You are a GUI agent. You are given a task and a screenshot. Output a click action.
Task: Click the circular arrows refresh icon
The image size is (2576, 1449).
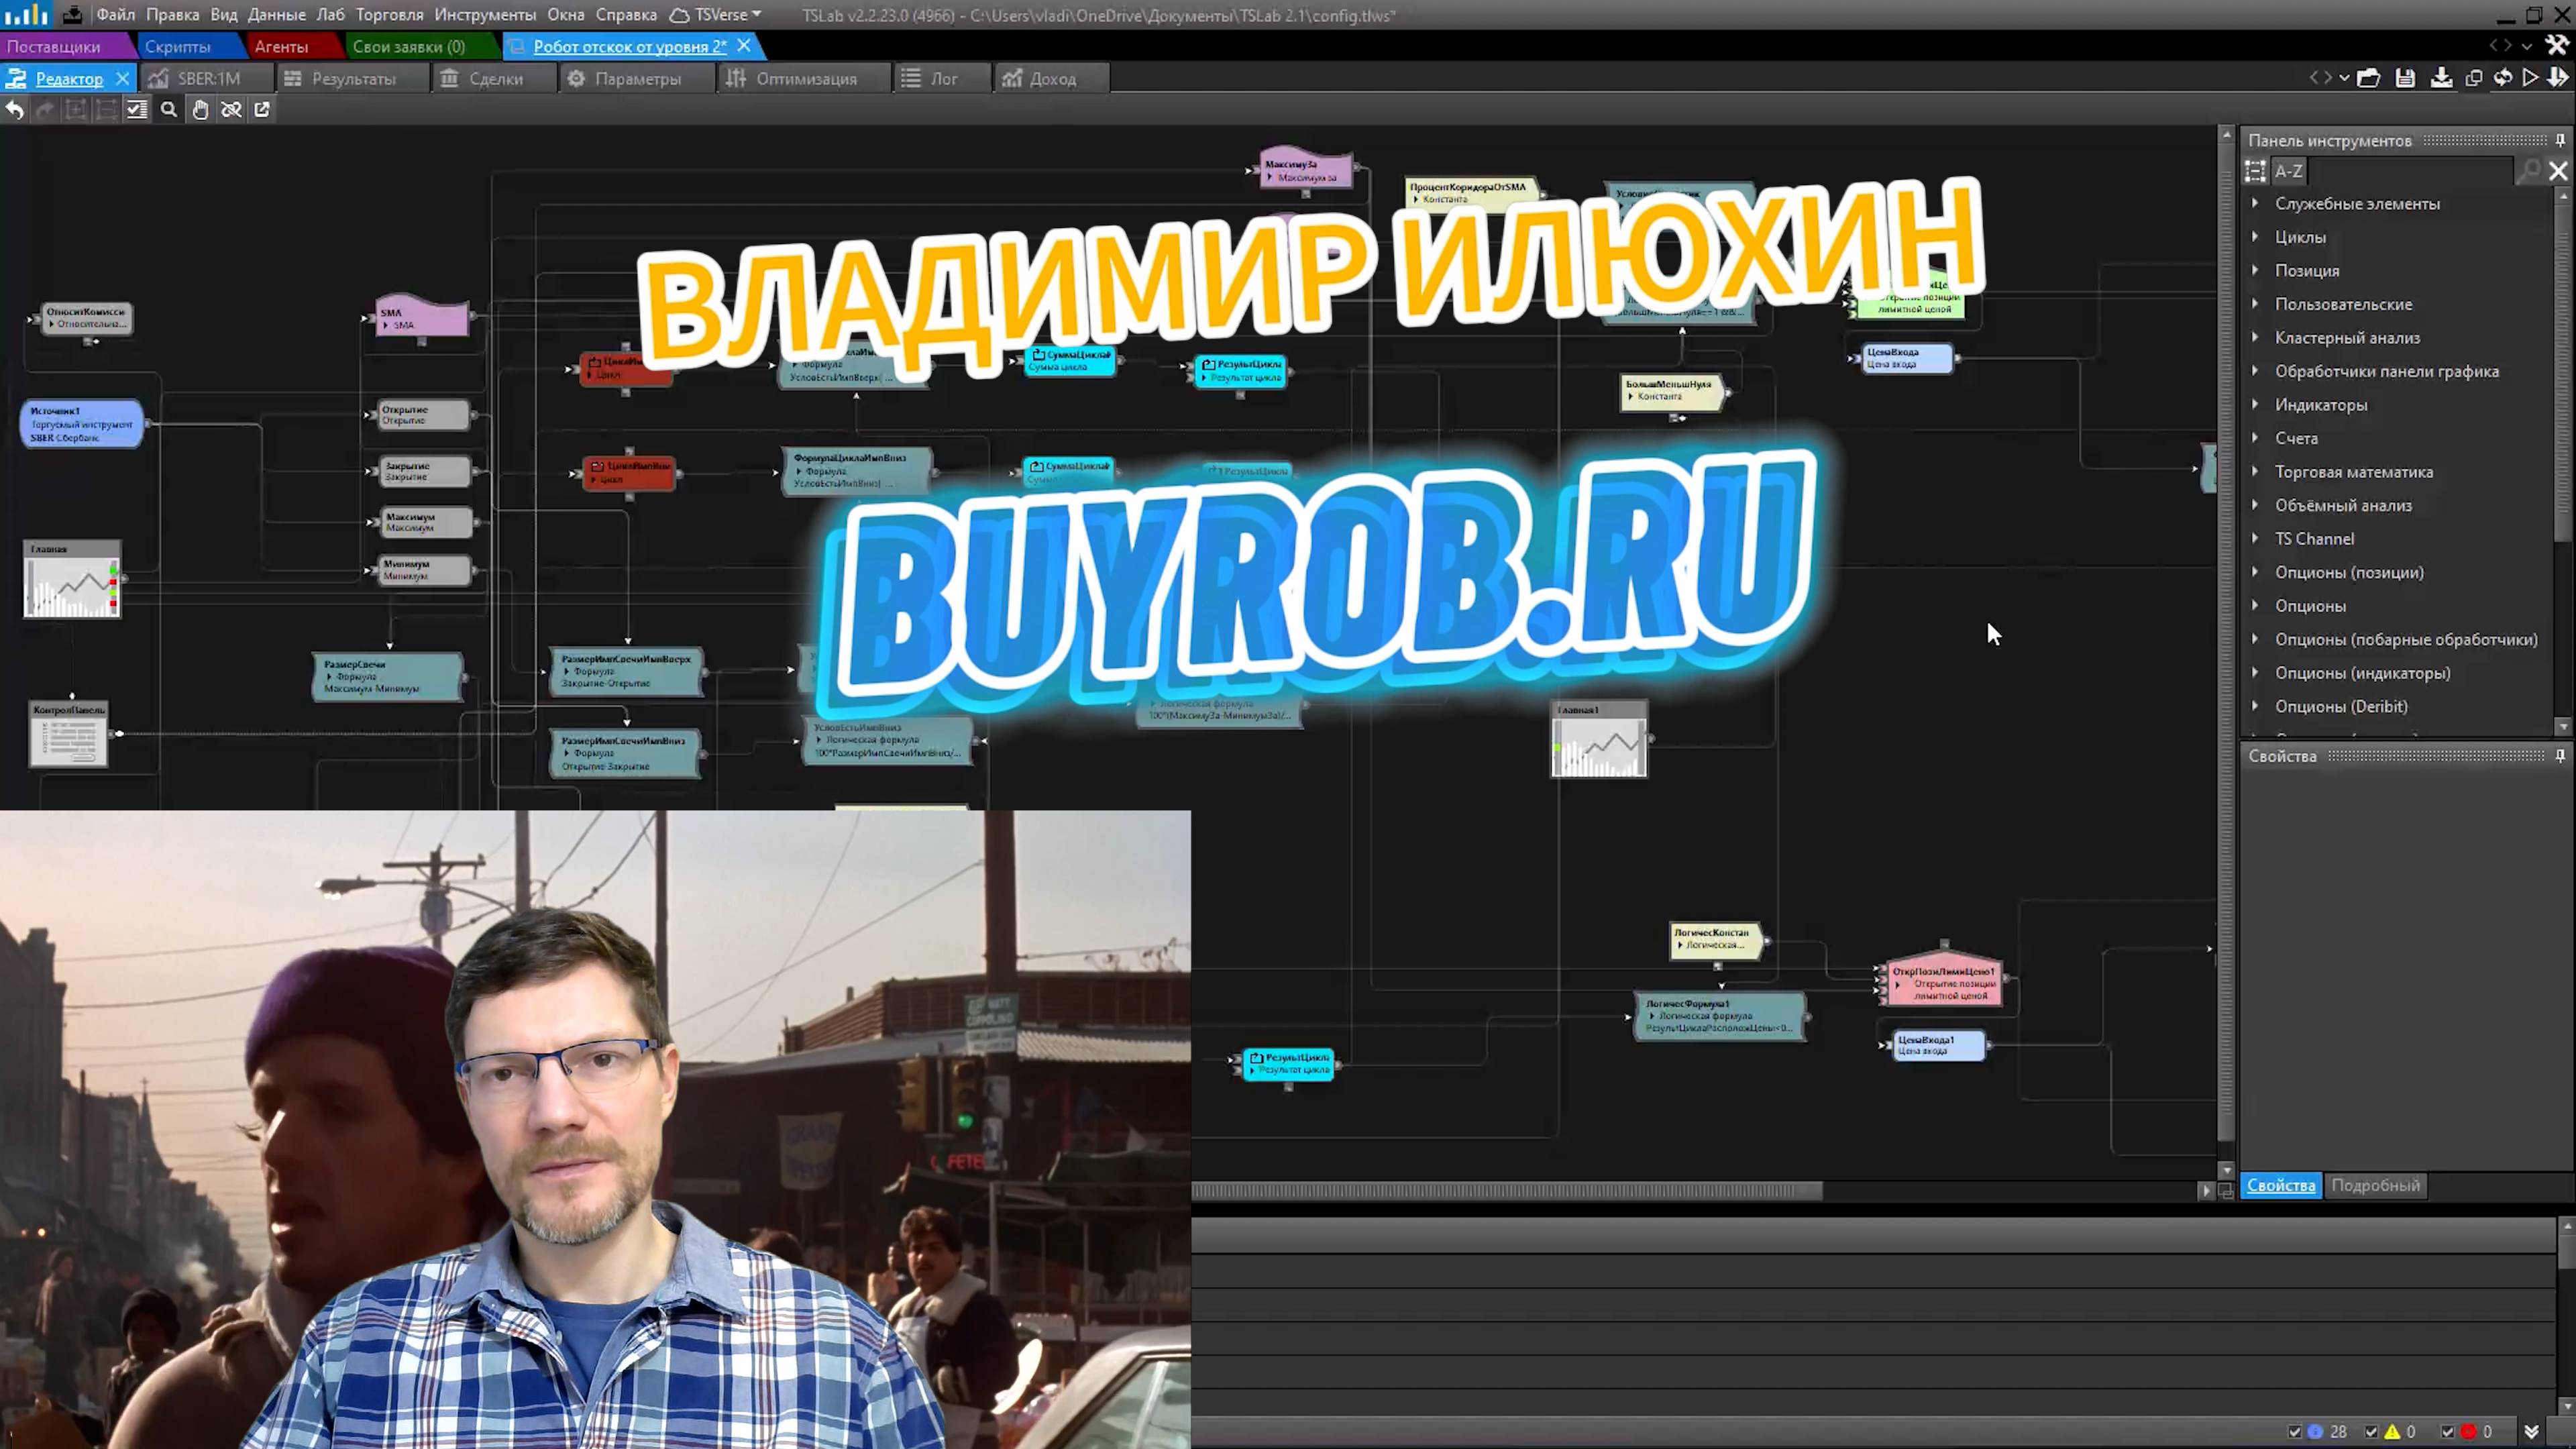click(2502, 78)
